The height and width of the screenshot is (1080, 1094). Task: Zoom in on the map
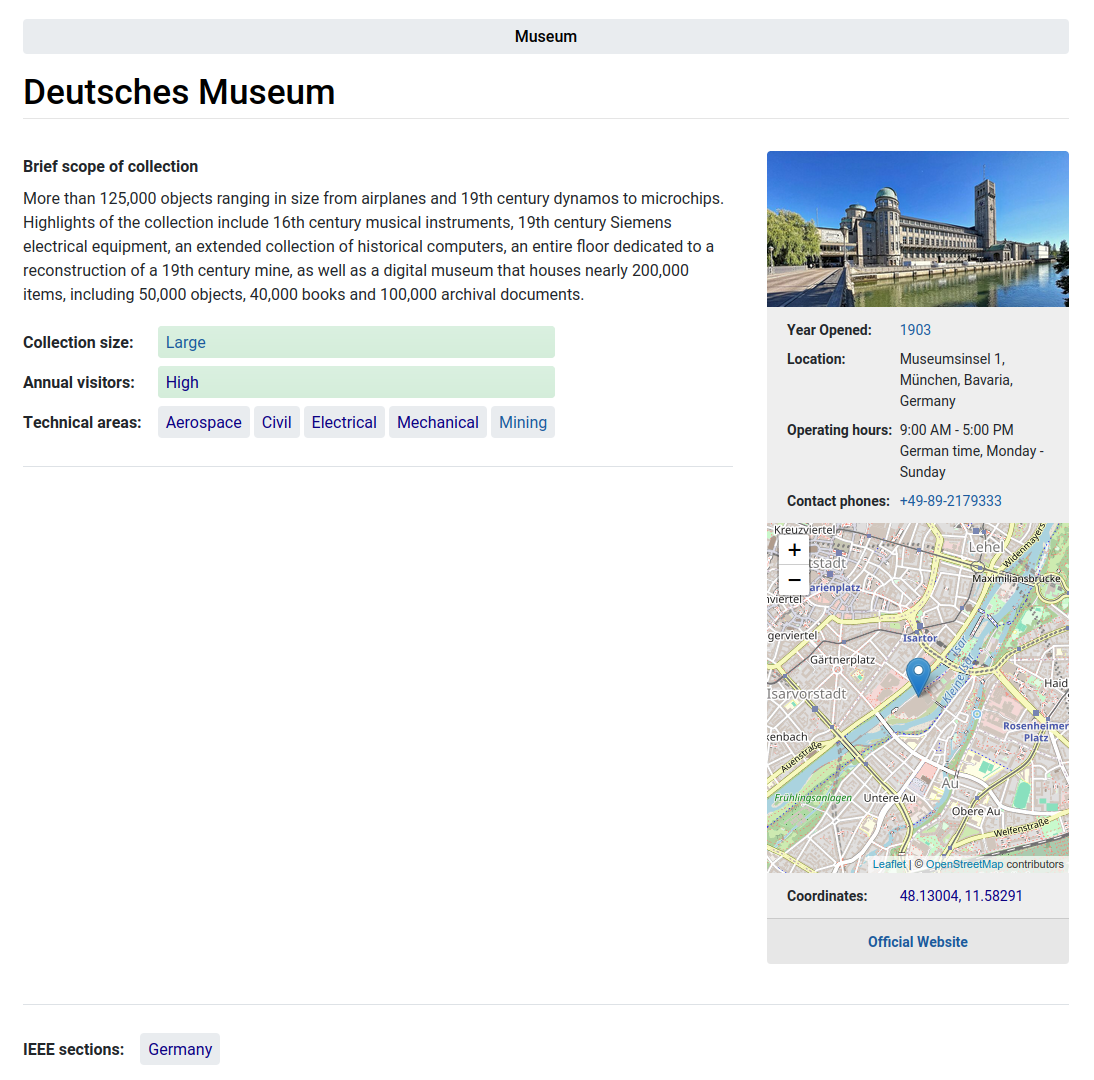coord(794,550)
